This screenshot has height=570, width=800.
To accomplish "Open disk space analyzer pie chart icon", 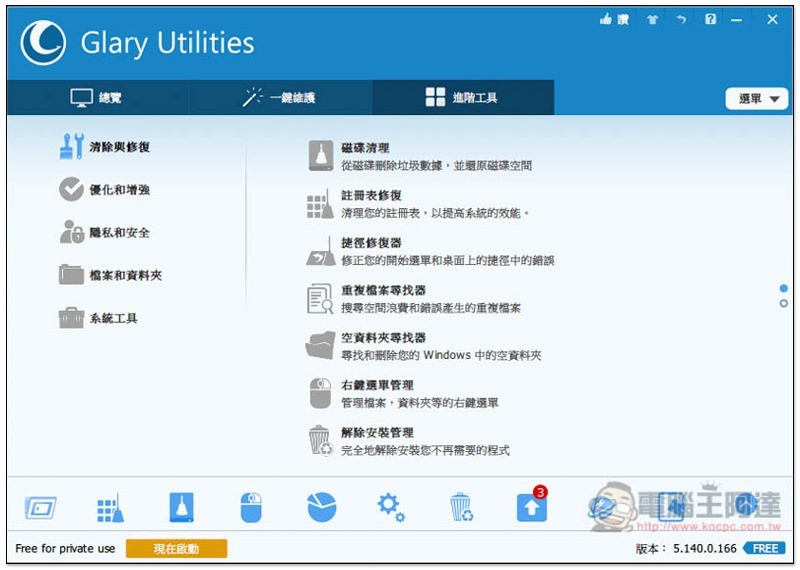I will (x=322, y=507).
